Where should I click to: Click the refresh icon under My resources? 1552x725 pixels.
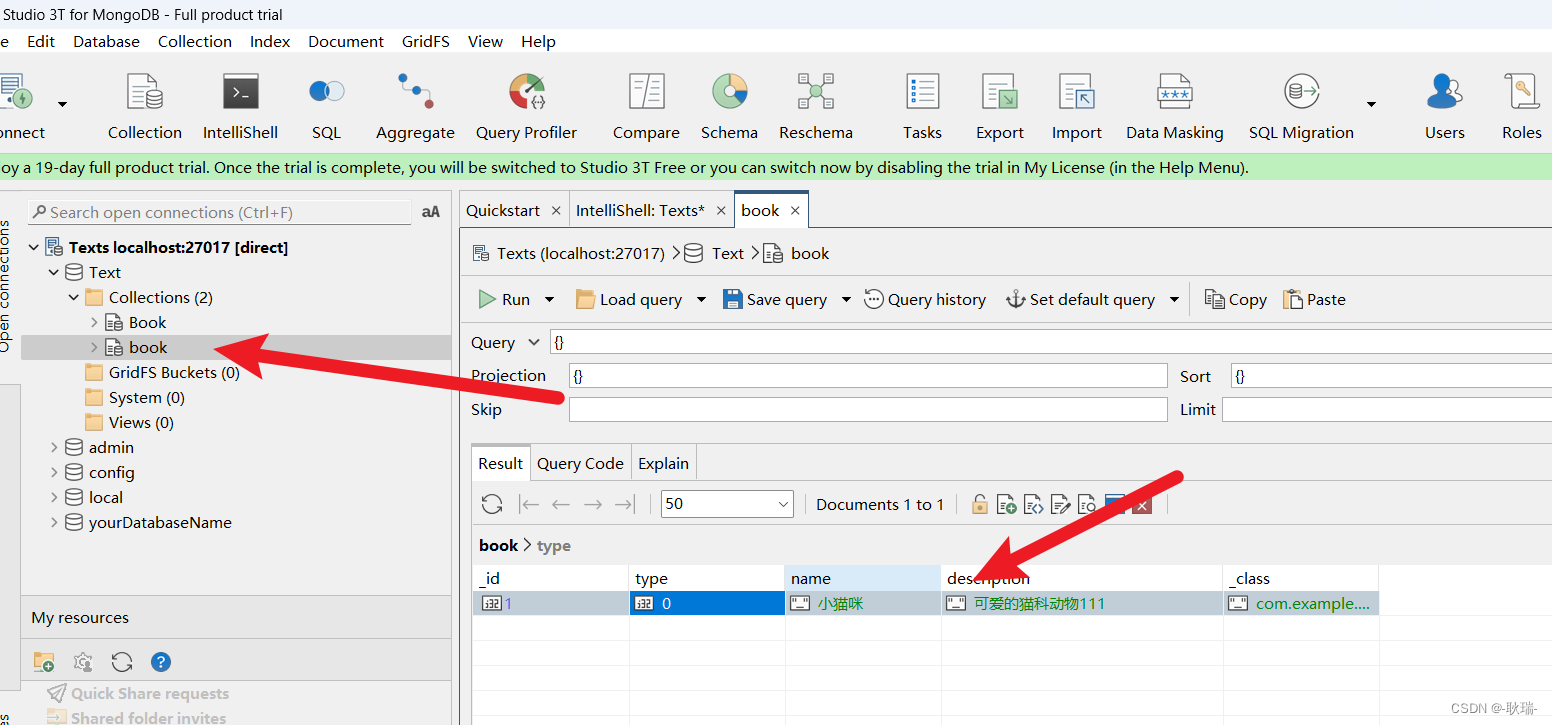pyautogui.click(x=122, y=662)
